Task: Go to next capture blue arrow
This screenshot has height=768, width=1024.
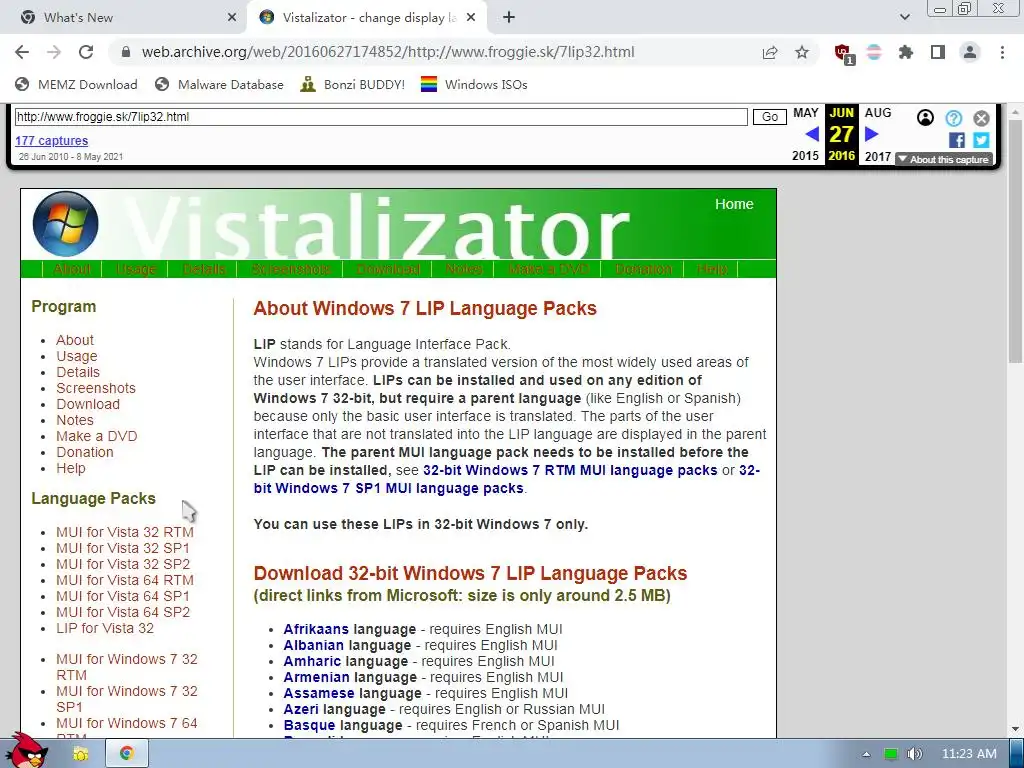Action: pyautogui.click(x=871, y=135)
